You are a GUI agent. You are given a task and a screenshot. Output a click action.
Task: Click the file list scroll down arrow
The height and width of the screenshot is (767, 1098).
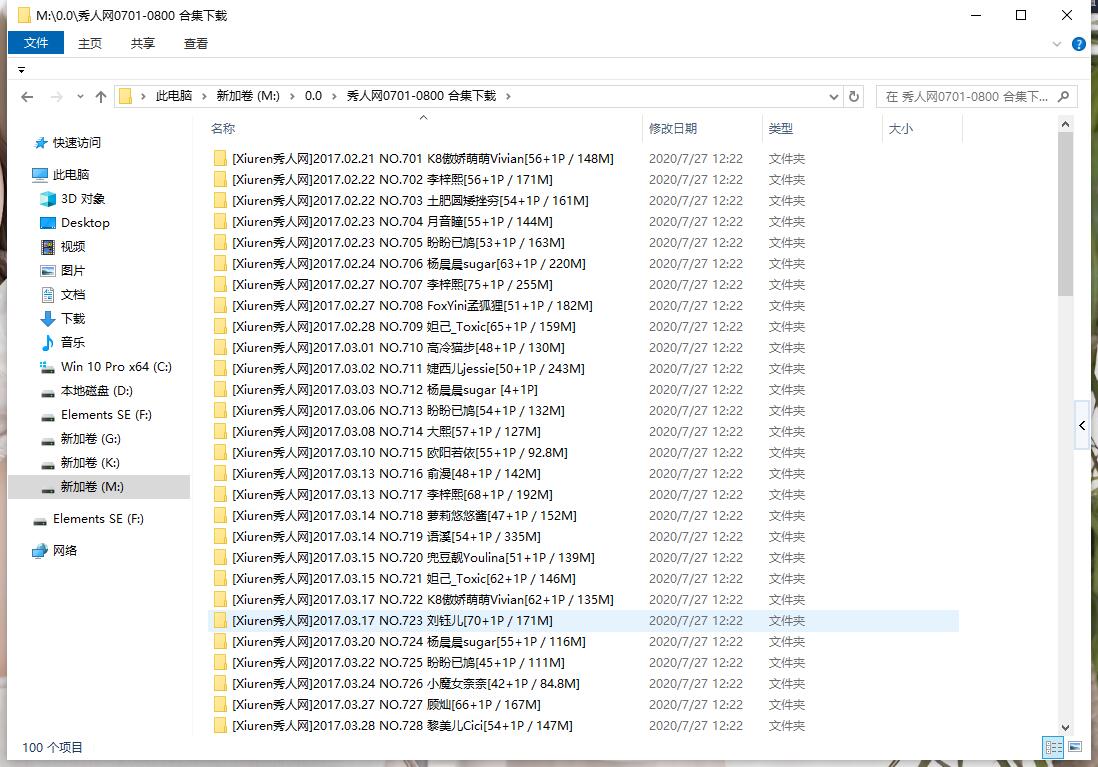click(1065, 728)
